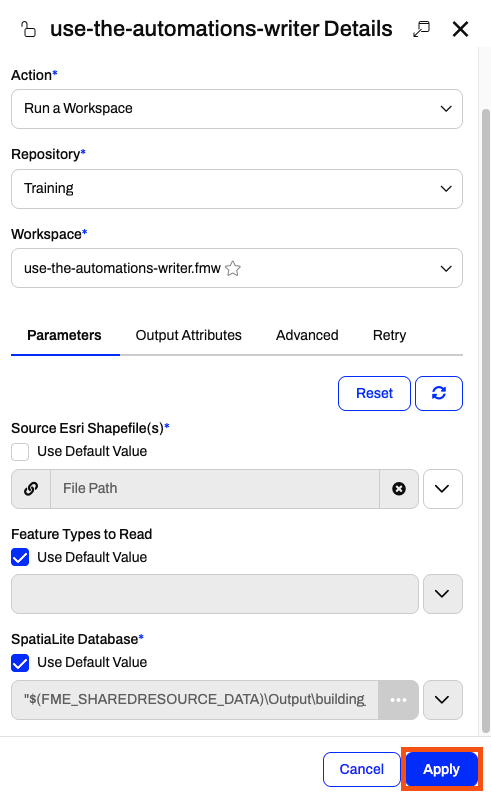Image resolution: width=491 pixels, height=793 pixels.
Task: Open the Retry tab
Action: point(389,335)
